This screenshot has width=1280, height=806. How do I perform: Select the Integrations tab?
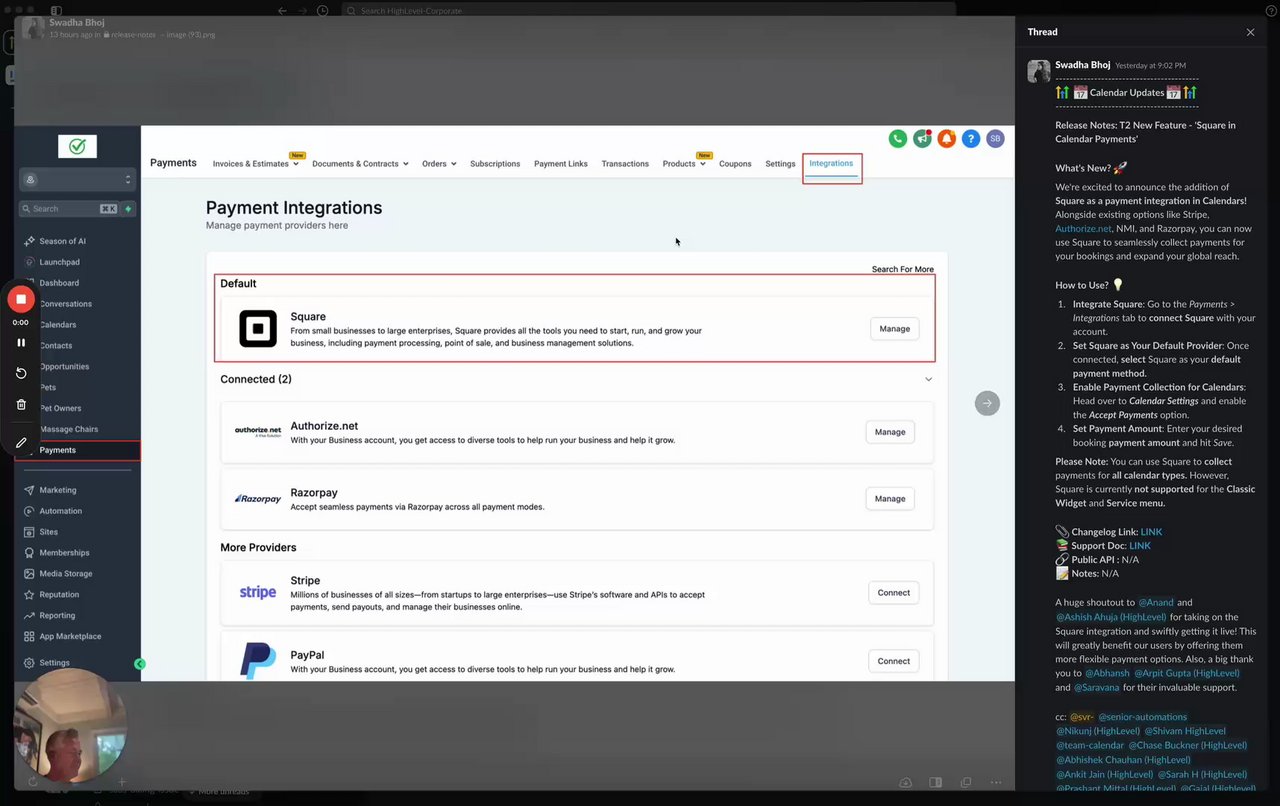pos(831,164)
